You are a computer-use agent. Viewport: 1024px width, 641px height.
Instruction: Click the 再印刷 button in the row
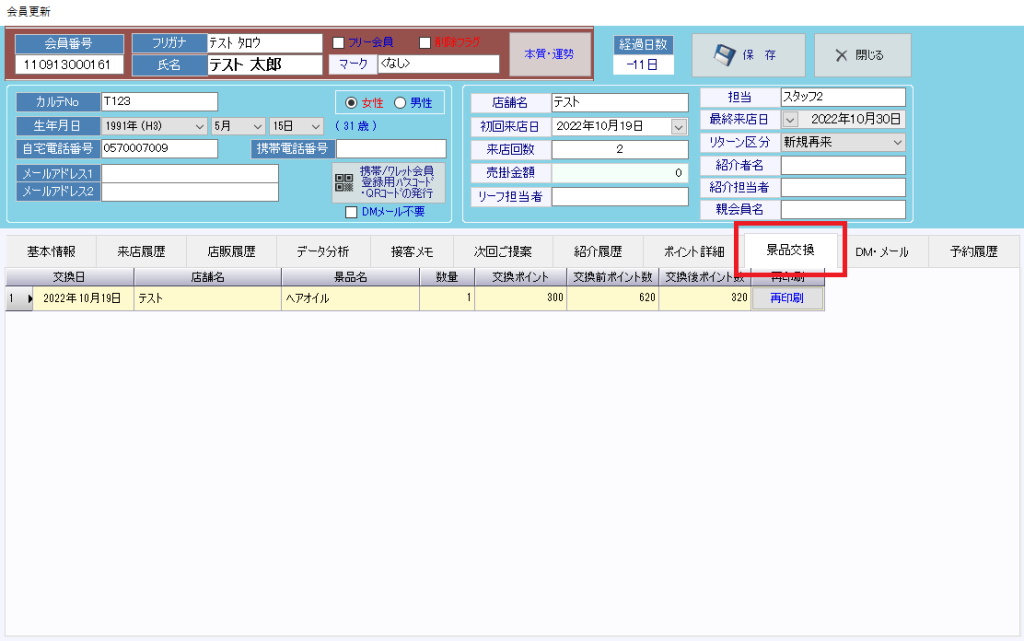tap(787, 298)
